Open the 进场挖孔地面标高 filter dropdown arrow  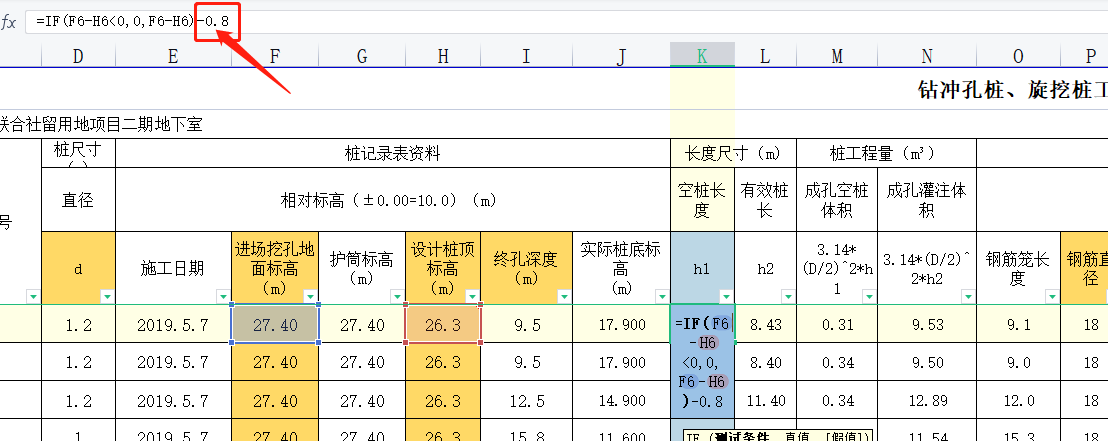[x=310, y=296]
